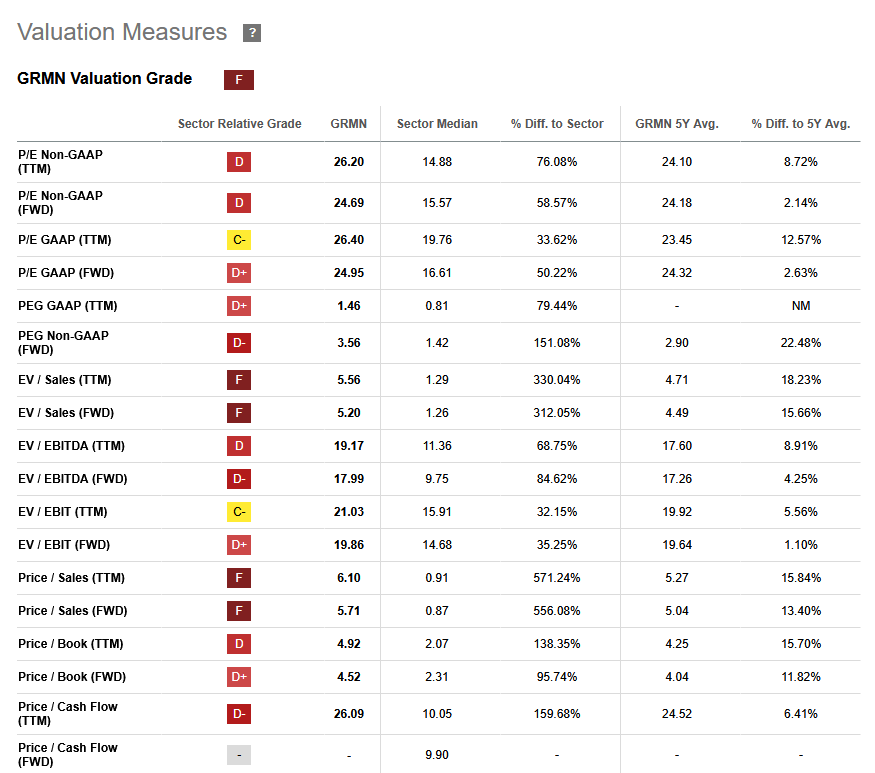Click the D grade badge for P/E Non-GAAP (TTM)

point(239,162)
